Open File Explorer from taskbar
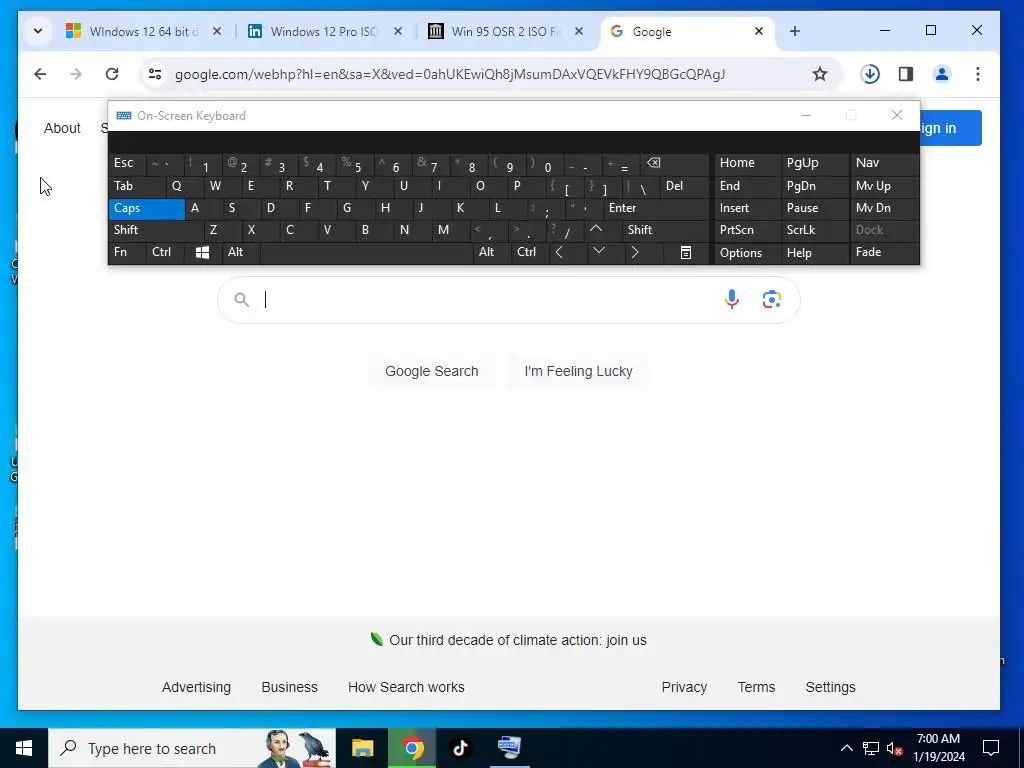1024x768 pixels. [362, 748]
